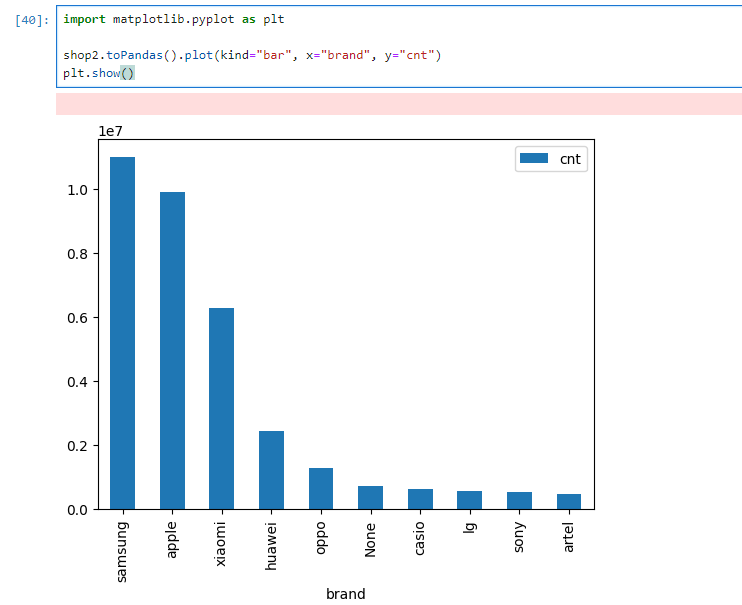
Task: Click the casio bar in chart
Action: (x=420, y=499)
